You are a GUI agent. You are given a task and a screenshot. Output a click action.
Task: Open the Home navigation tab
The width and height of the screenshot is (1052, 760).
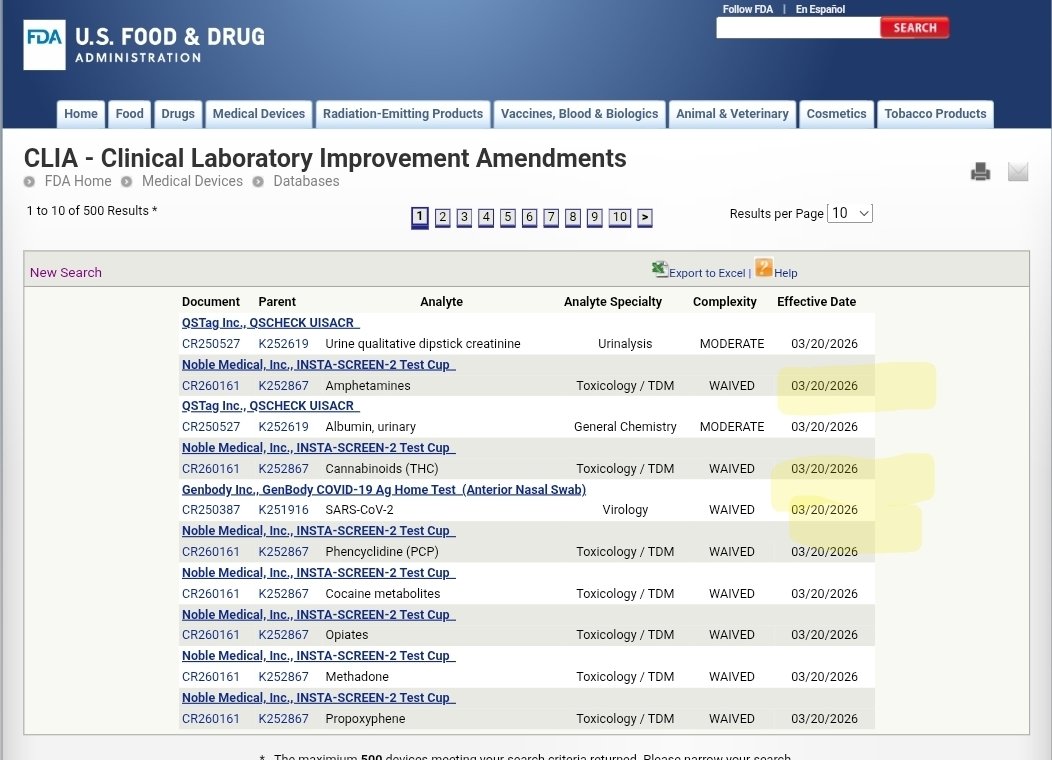point(81,113)
